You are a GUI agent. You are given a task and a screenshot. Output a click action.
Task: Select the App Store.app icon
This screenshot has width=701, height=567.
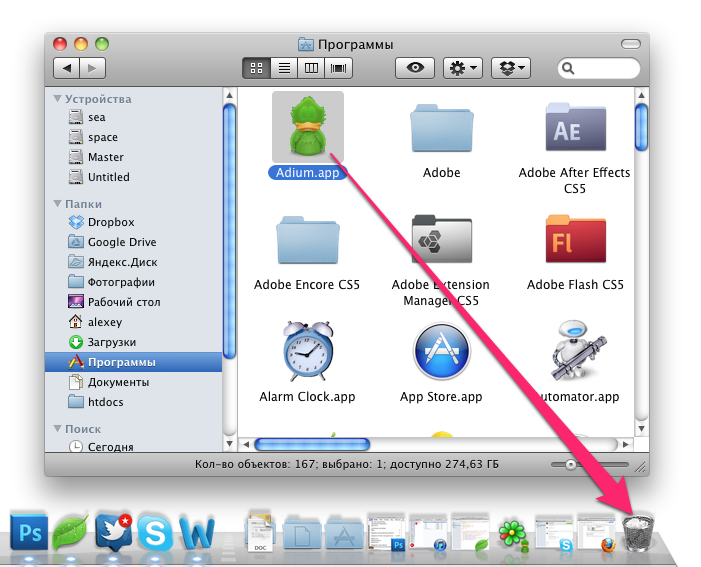point(442,351)
